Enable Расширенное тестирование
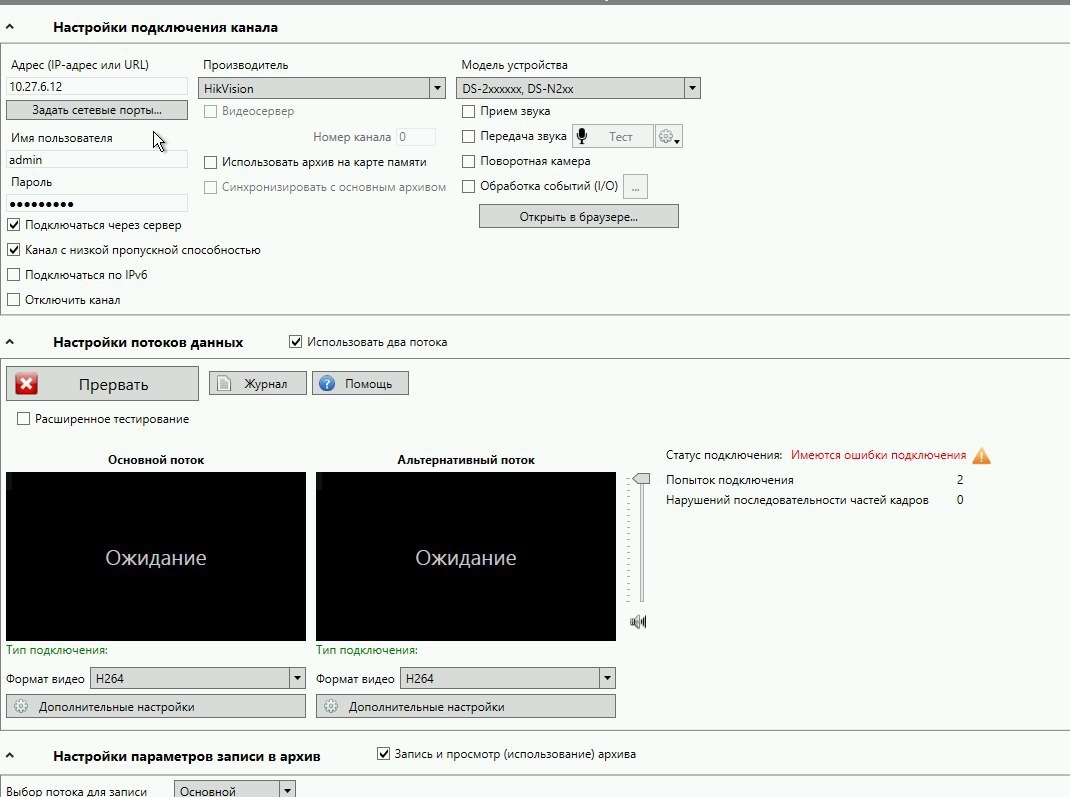 click(x=23, y=419)
